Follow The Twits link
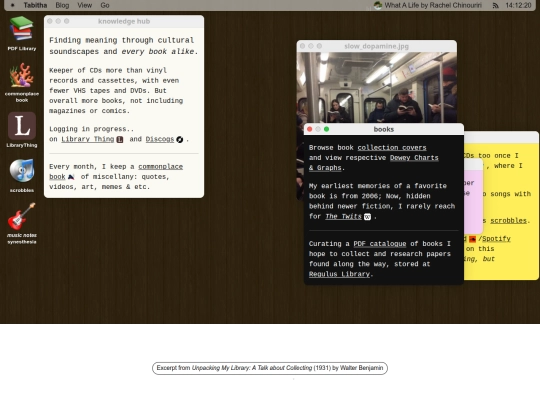This screenshot has width=540, height=405. pyautogui.click(x=343, y=216)
